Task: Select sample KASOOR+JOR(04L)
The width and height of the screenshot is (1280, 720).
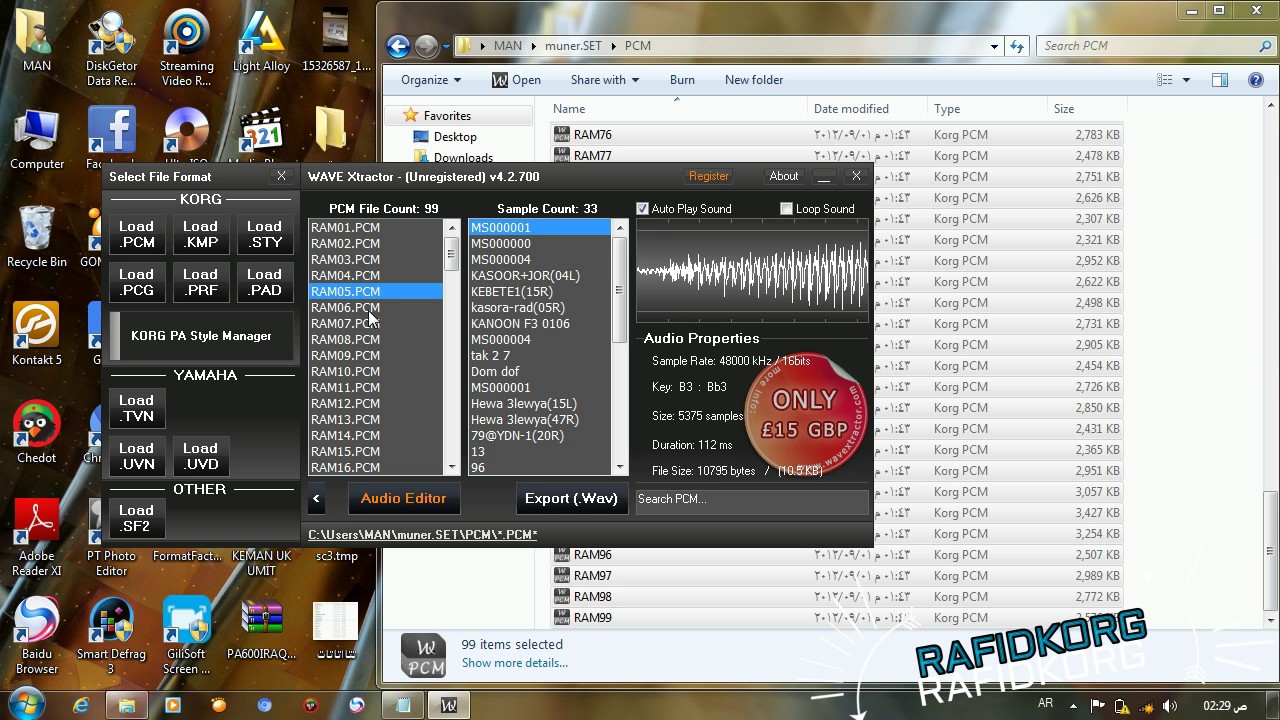Action: point(540,275)
